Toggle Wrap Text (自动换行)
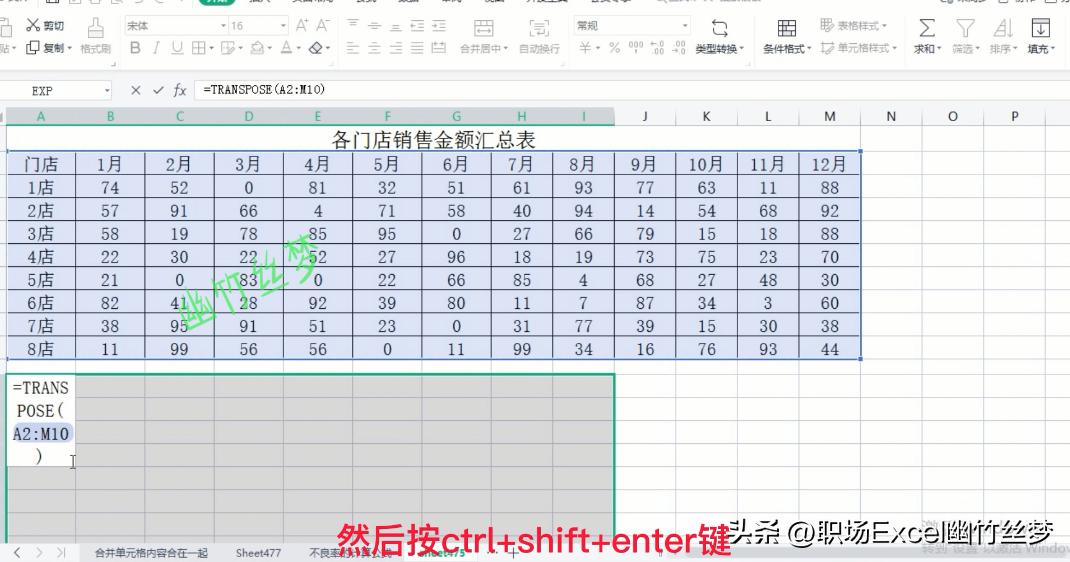This screenshot has width=1070, height=562. coord(539,36)
